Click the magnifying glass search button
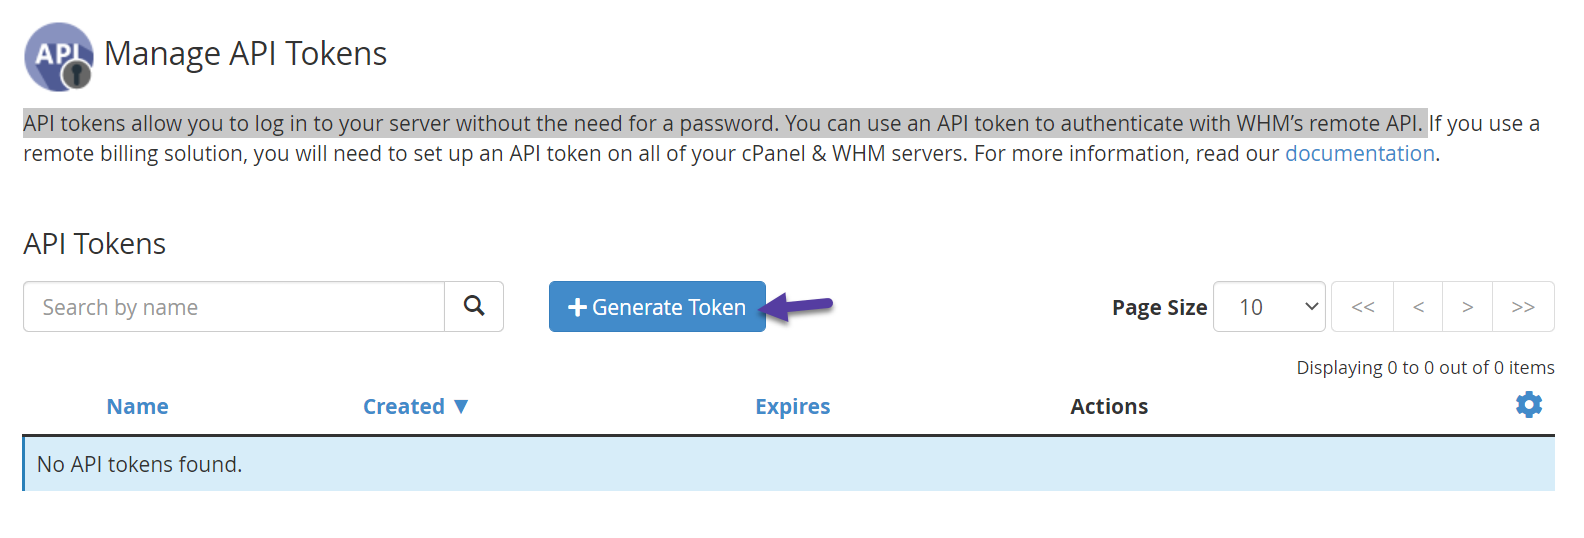The width and height of the screenshot is (1584, 538). 474,306
